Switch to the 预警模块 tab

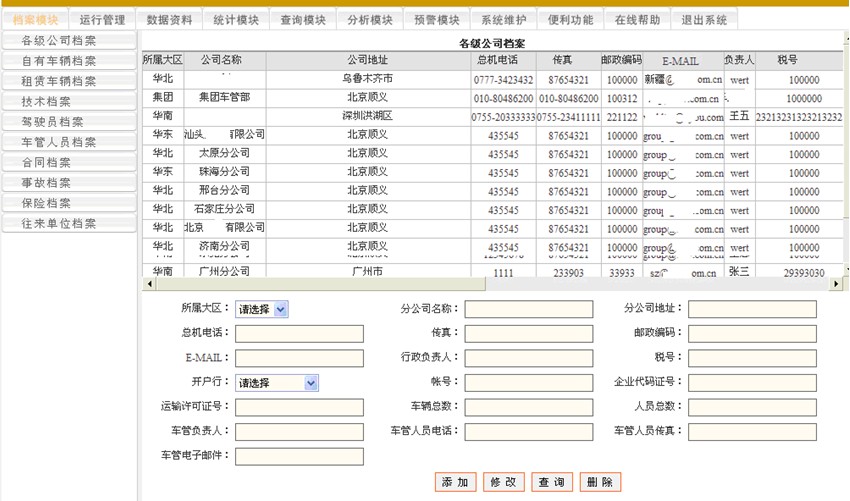(437, 20)
